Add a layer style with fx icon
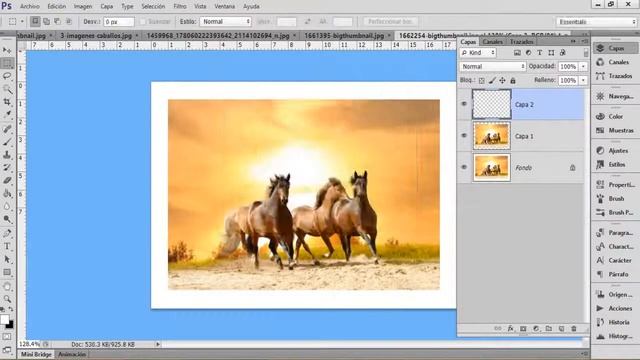Image resolution: width=640 pixels, height=360 pixels. click(511, 329)
